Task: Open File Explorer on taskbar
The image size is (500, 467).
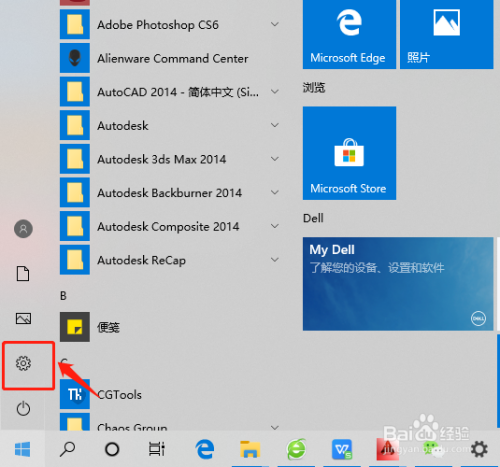Action: pos(250,449)
